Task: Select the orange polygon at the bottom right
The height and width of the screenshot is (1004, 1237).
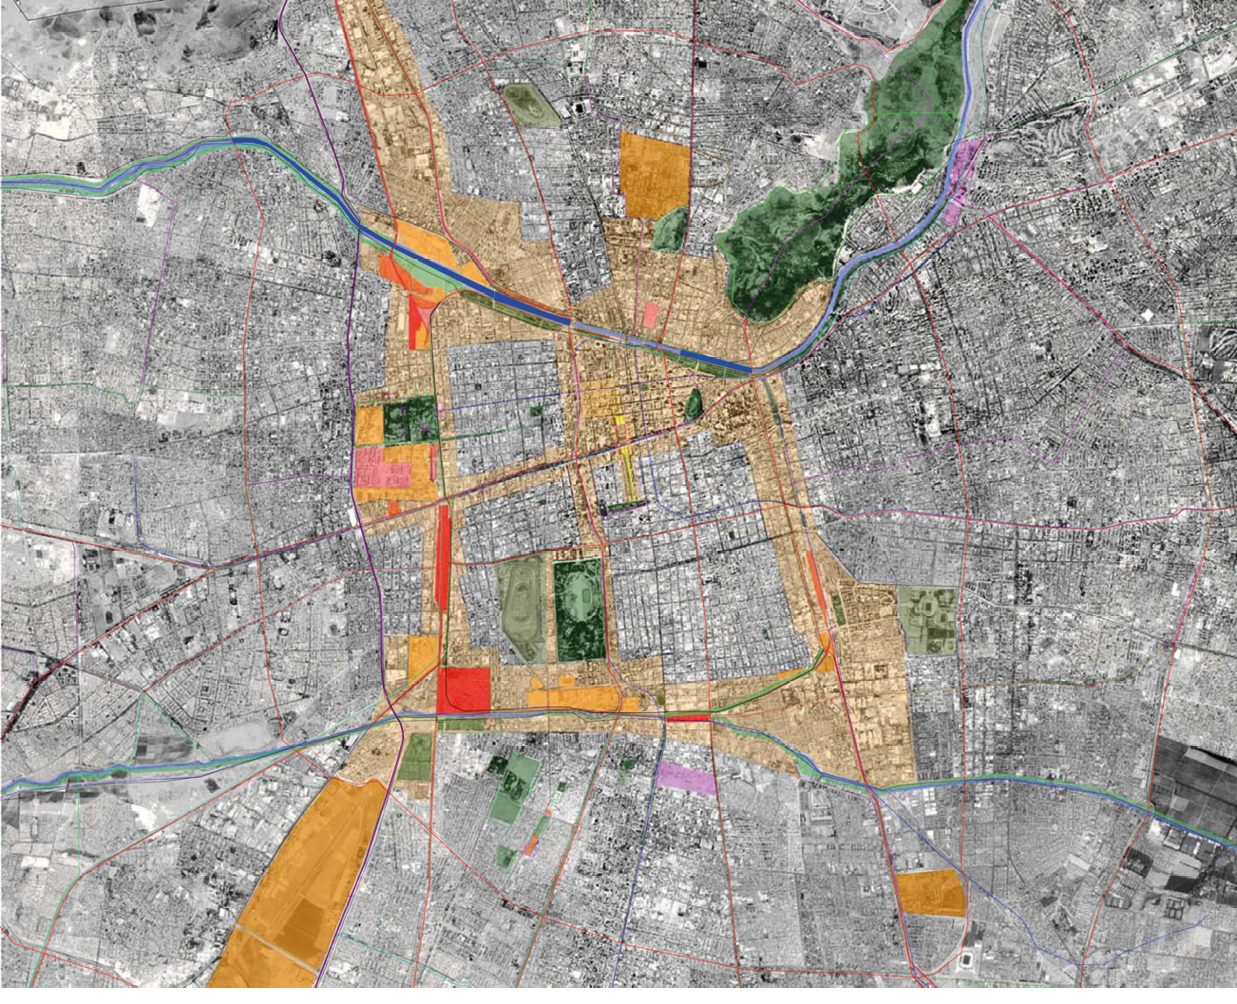Action: click(931, 892)
